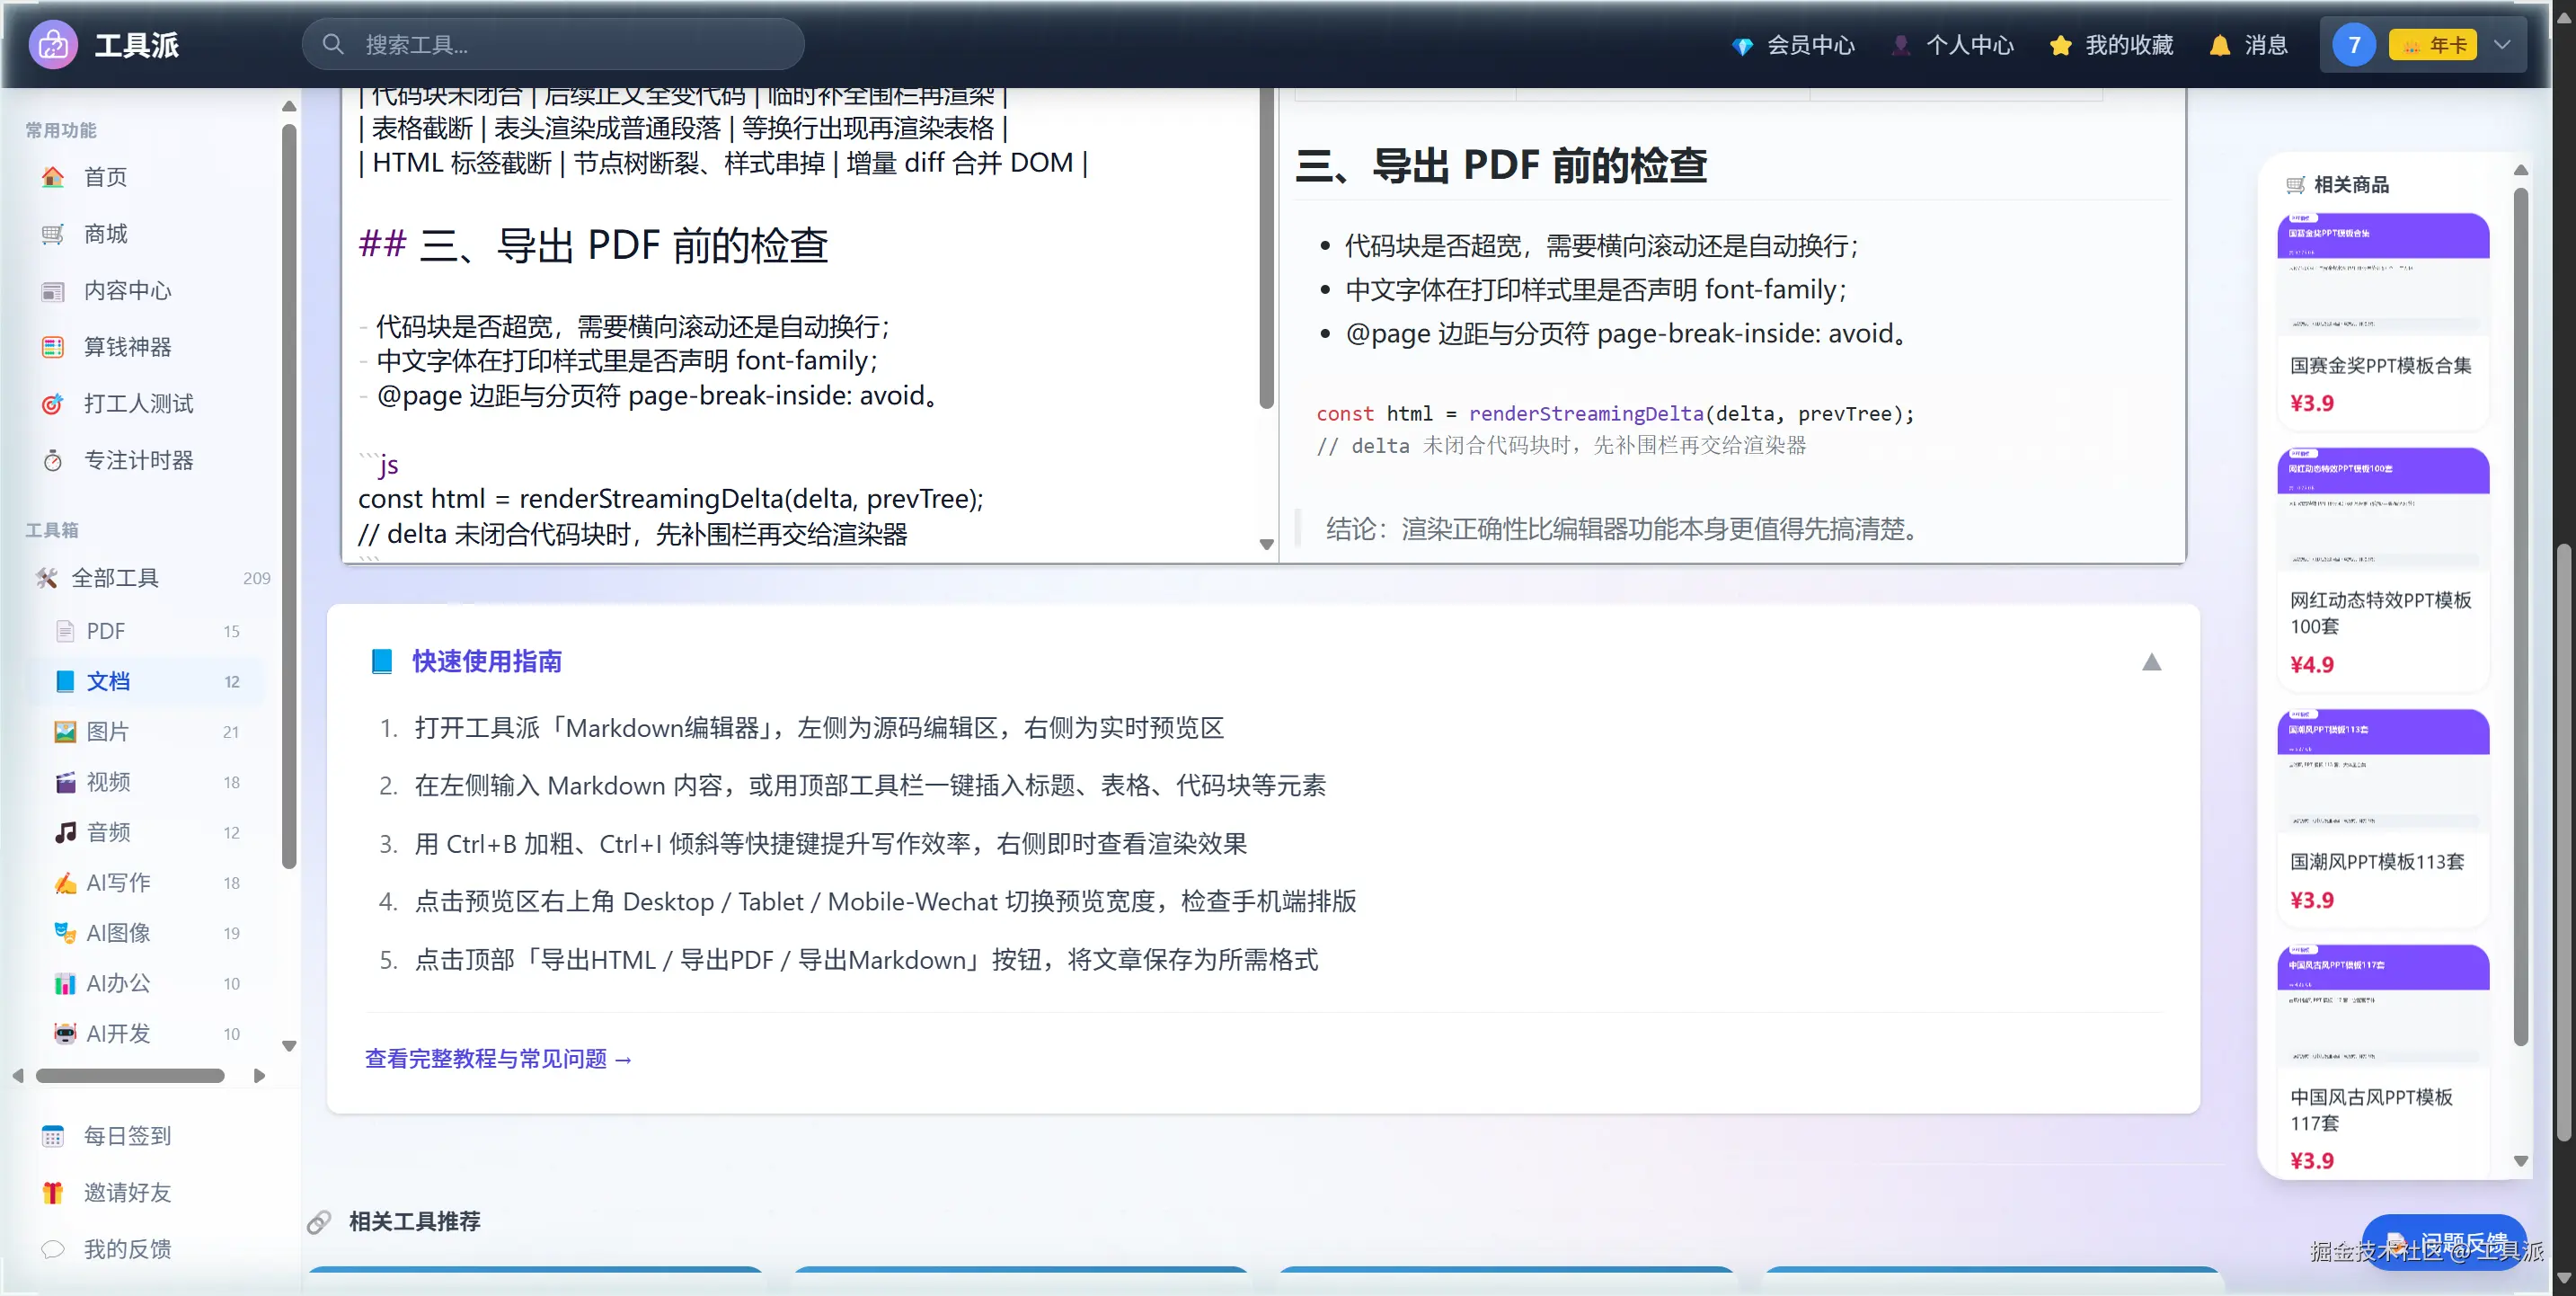Click the related products scroll down arrow

click(2521, 1162)
